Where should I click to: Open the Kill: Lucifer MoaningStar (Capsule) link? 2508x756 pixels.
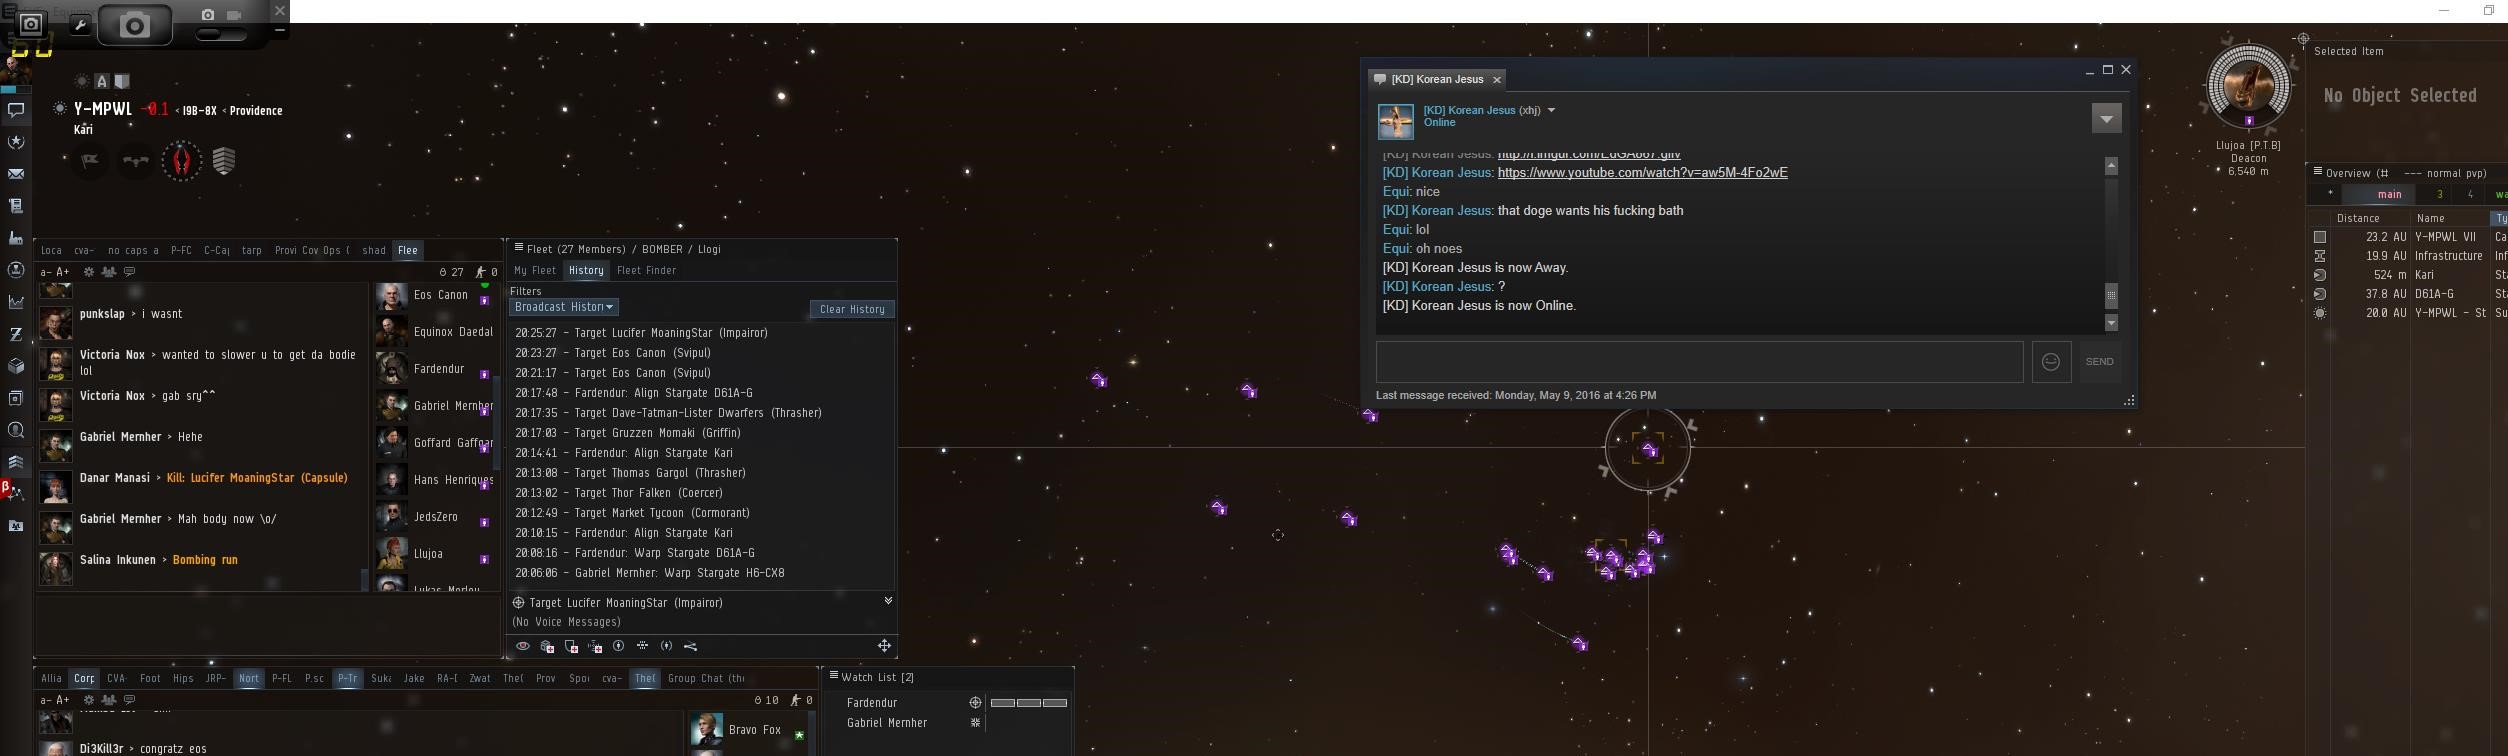(x=257, y=478)
